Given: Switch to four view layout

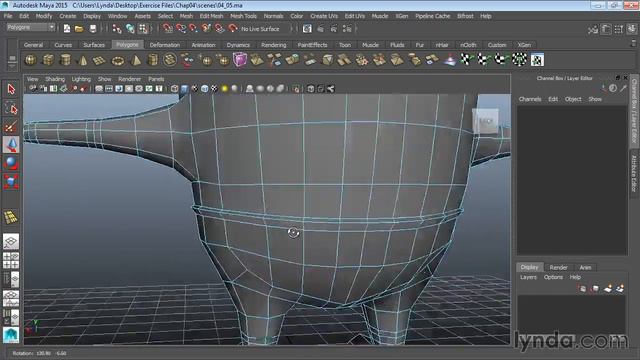Looking at the screenshot, I should click(x=11, y=260).
